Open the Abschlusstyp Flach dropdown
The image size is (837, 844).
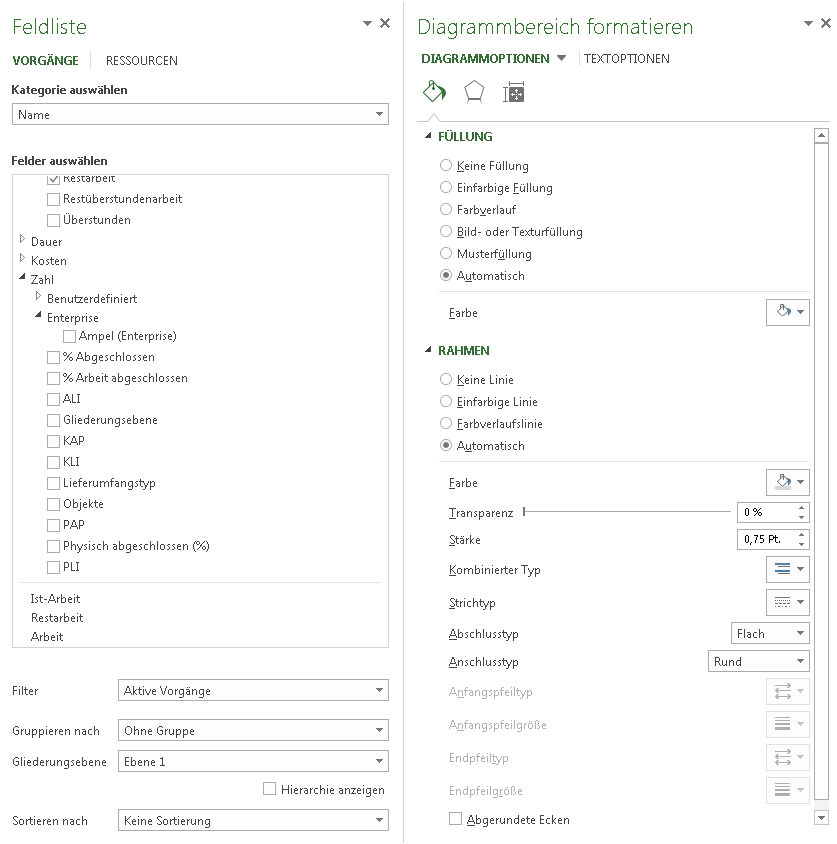(770, 633)
